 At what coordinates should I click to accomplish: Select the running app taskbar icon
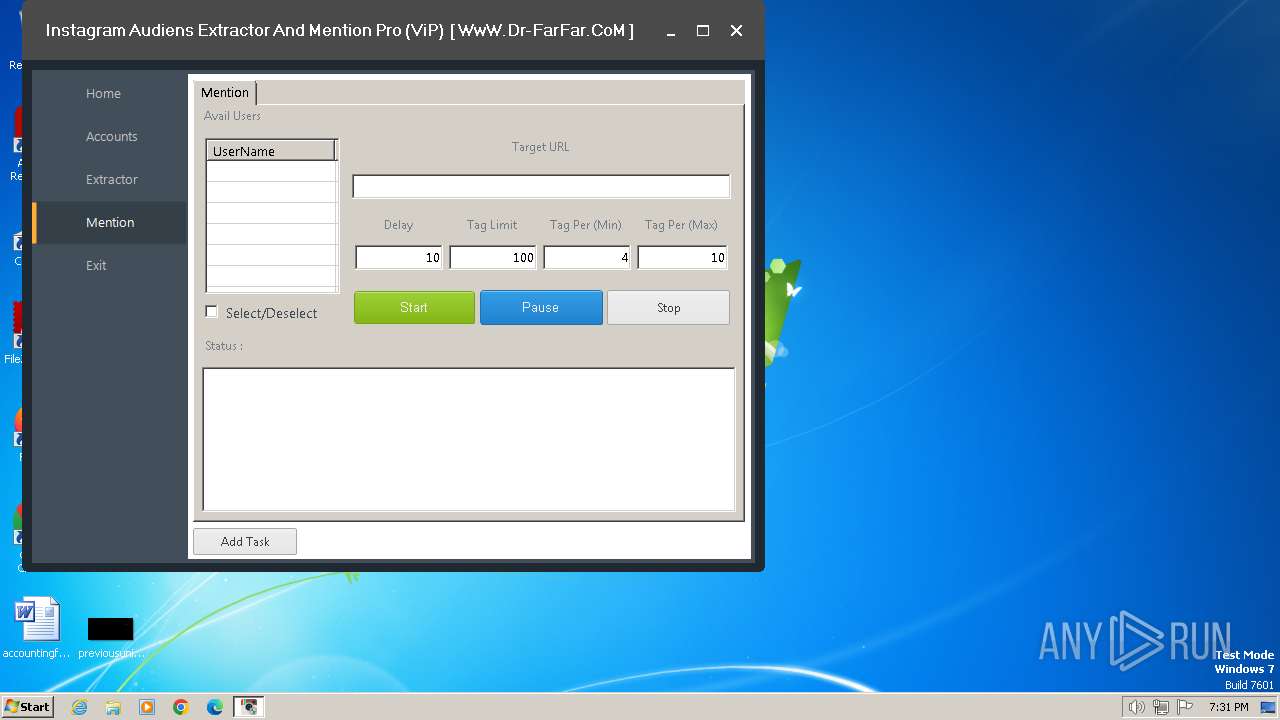tap(248, 707)
